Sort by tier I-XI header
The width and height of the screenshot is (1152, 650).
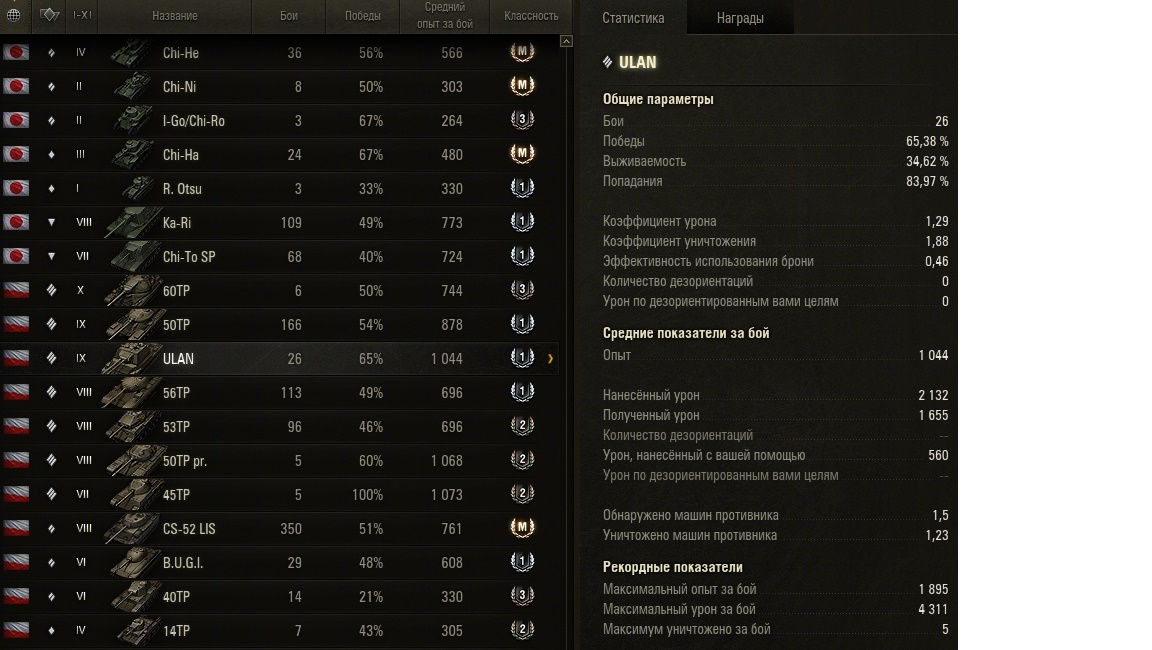[x=82, y=15]
